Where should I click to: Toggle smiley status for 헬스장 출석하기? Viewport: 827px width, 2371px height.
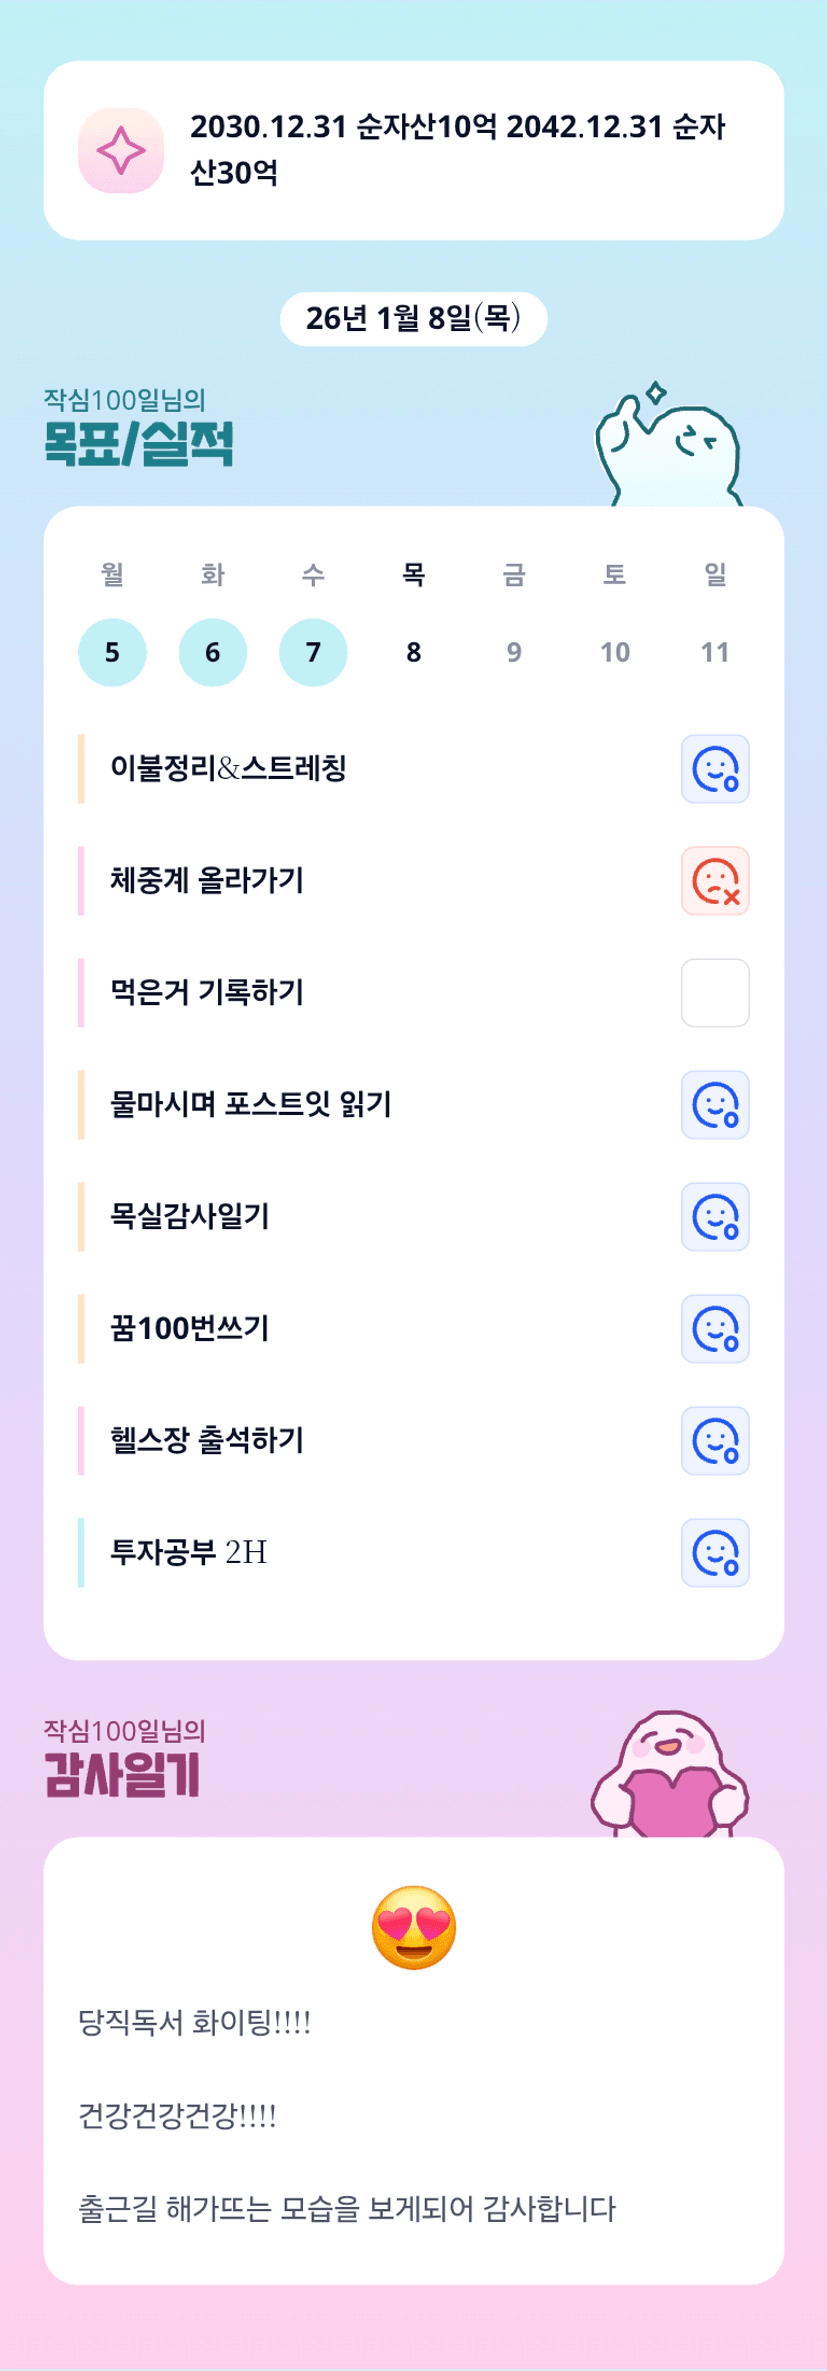tap(715, 1441)
